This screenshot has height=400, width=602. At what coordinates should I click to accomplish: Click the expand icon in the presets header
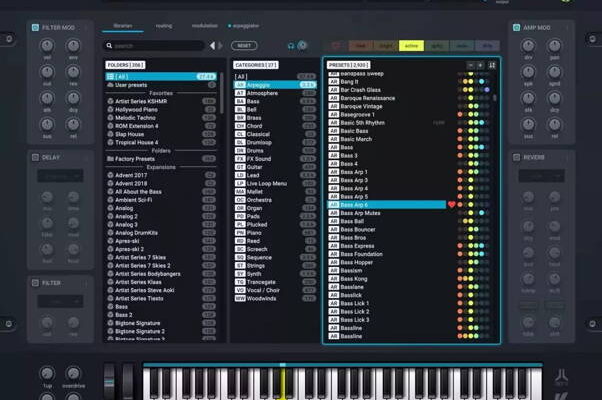[491, 65]
